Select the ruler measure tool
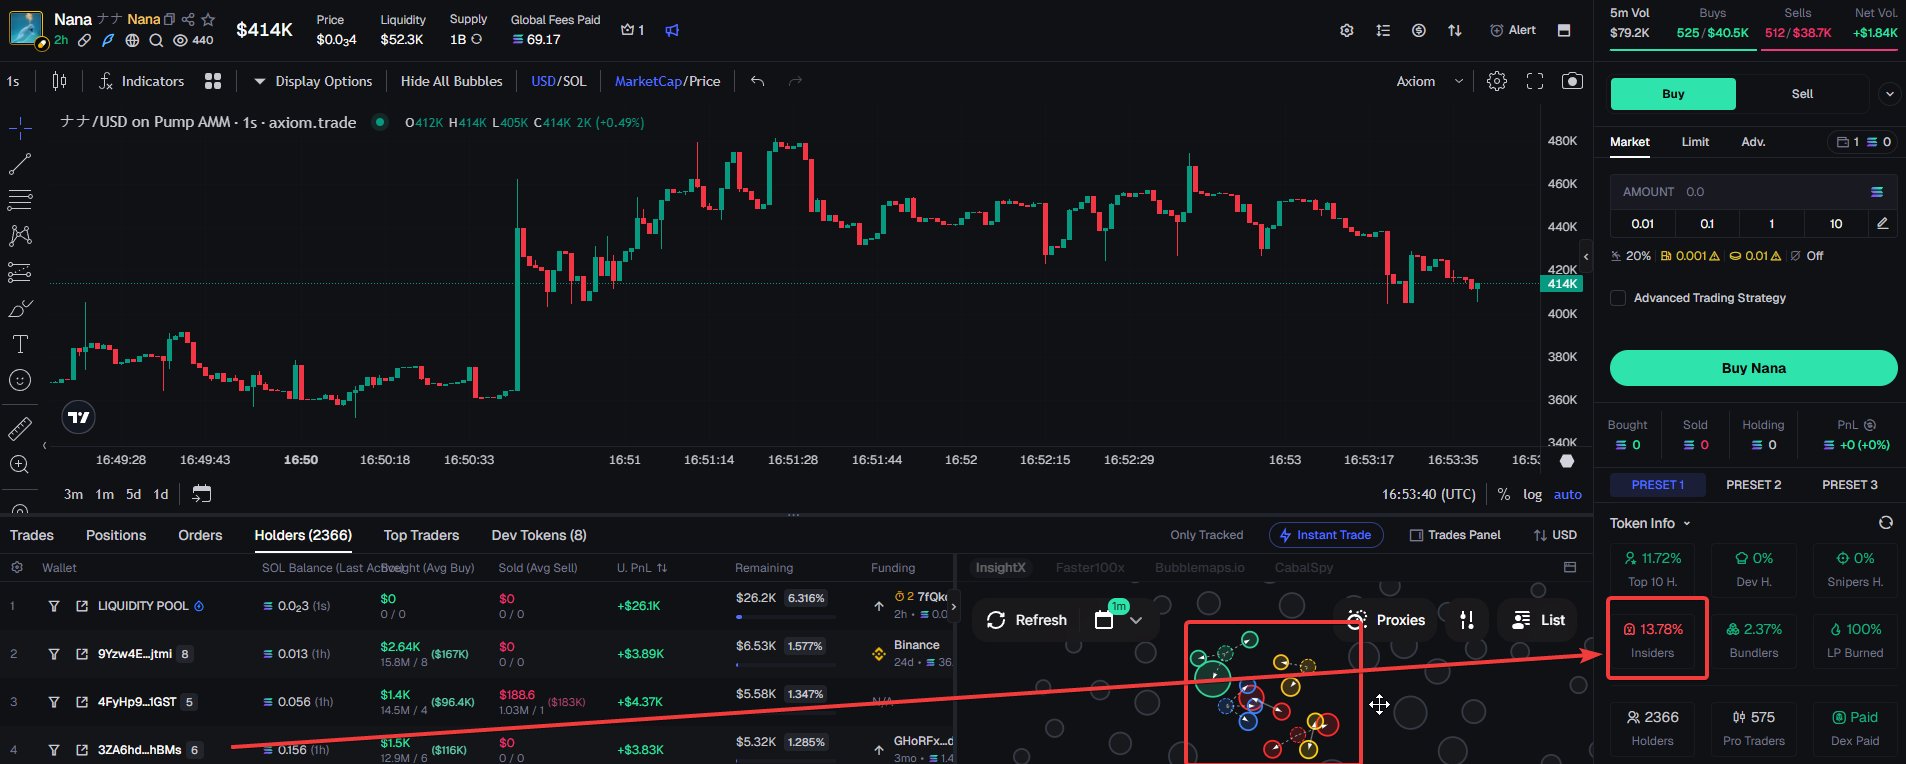 pyautogui.click(x=20, y=429)
